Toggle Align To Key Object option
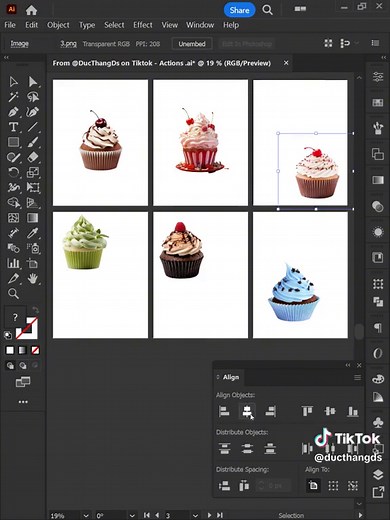The image size is (390, 520). 353,485
